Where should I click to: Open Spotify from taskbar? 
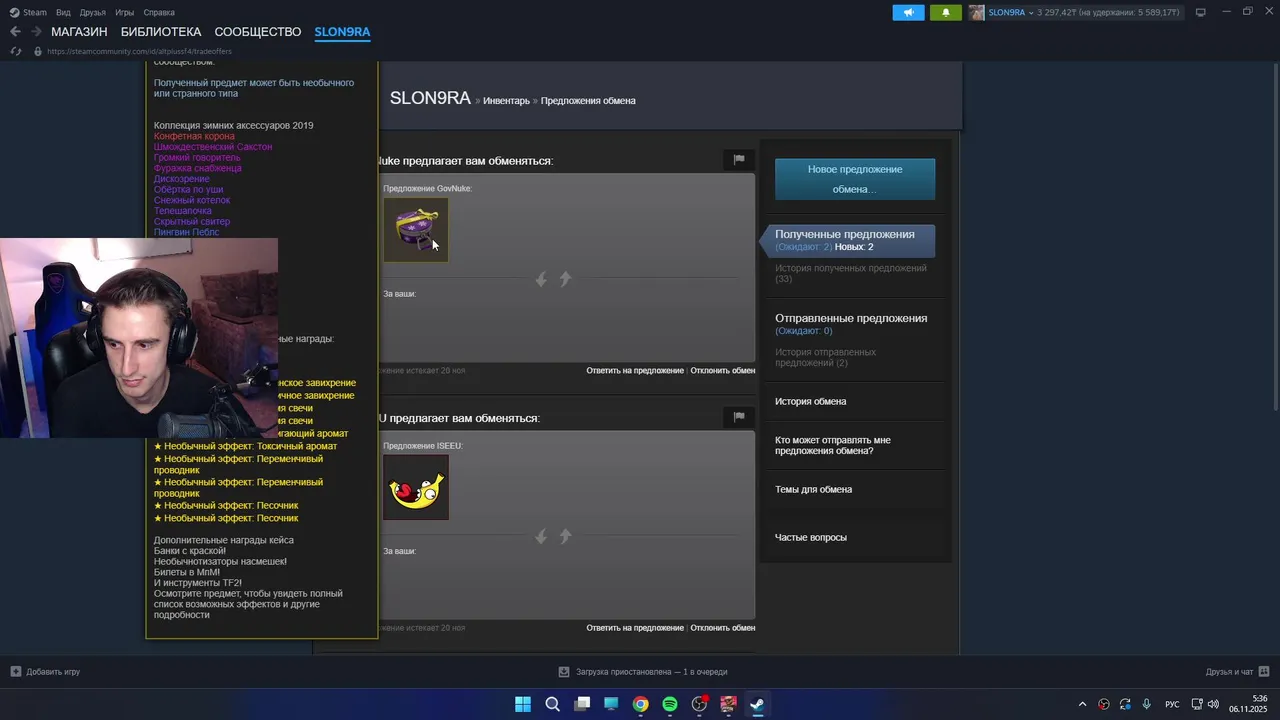[x=670, y=704]
